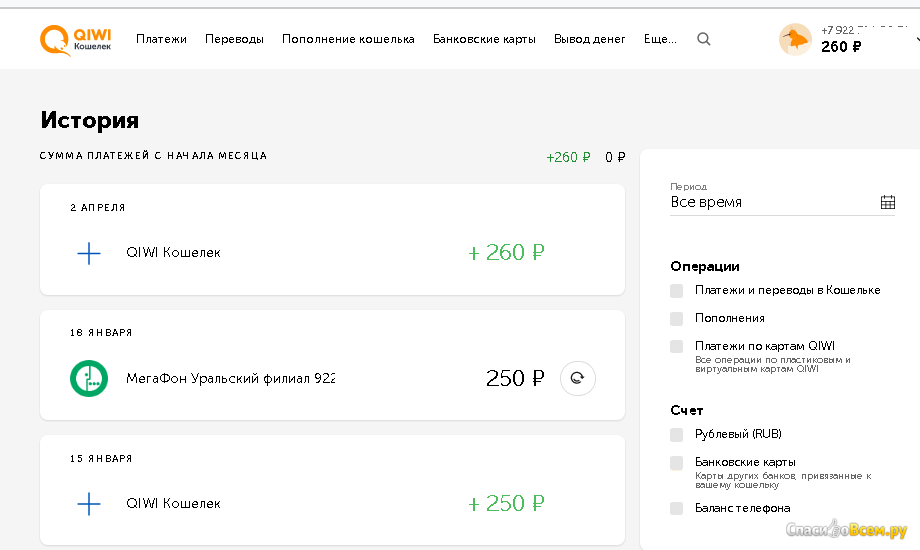Check the Рублевый (RUB) account filter
The width and height of the screenshot is (920, 550).
point(677,435)
